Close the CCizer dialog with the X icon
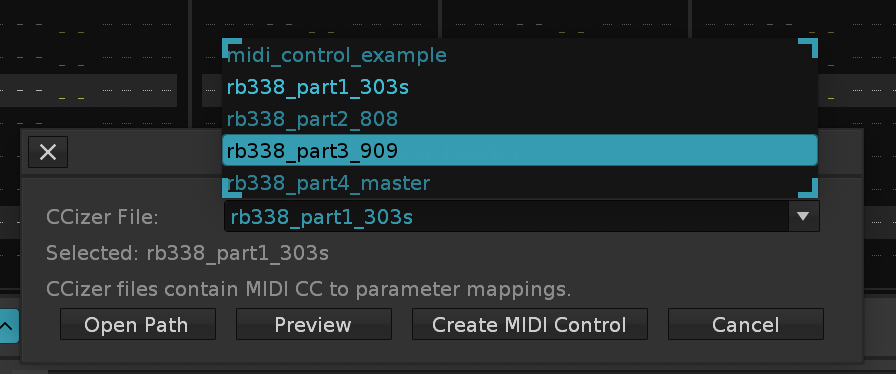Screen dimensions: 896x374 click(48, 152)
